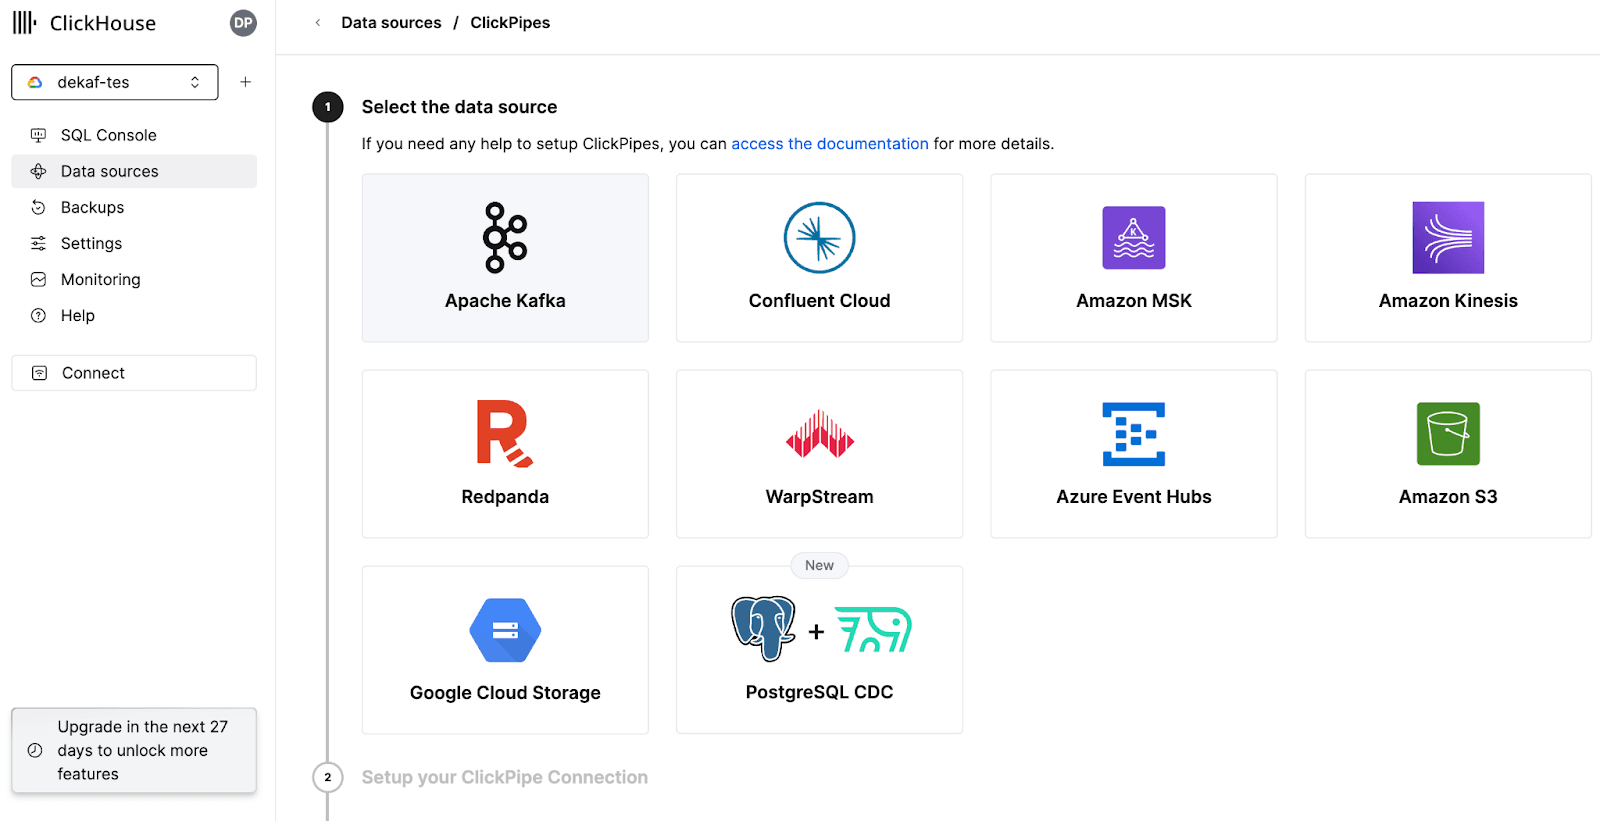1600x821 pixels.
Task: Pick the Azure Event Hubs icon
Action: coord(1133,434)
